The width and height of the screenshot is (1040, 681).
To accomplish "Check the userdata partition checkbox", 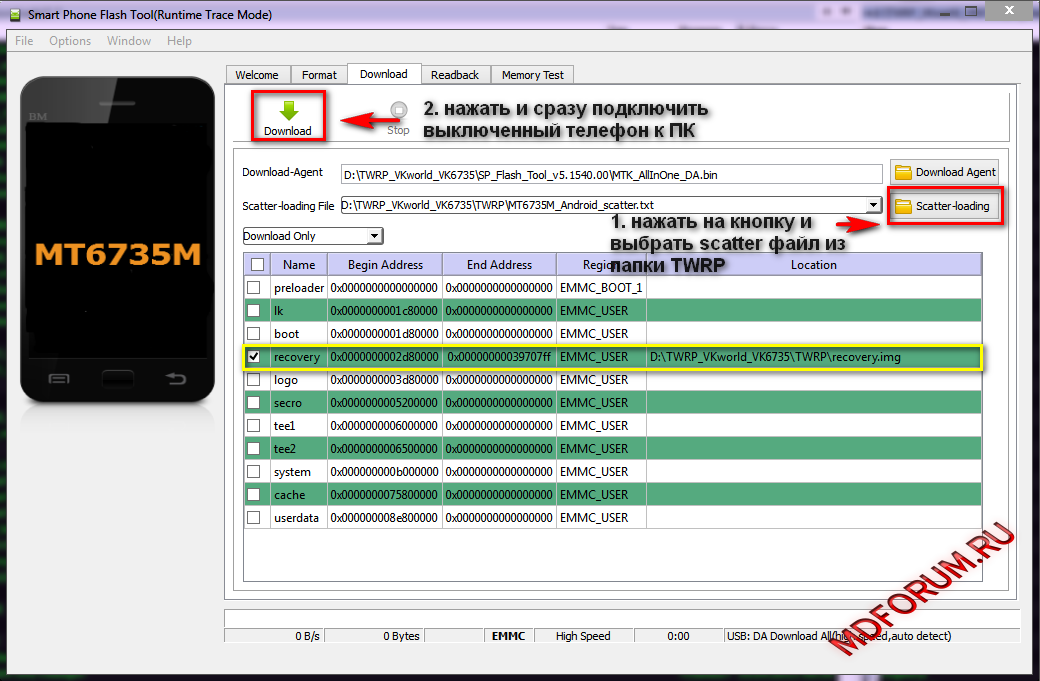I will point(254,518).
